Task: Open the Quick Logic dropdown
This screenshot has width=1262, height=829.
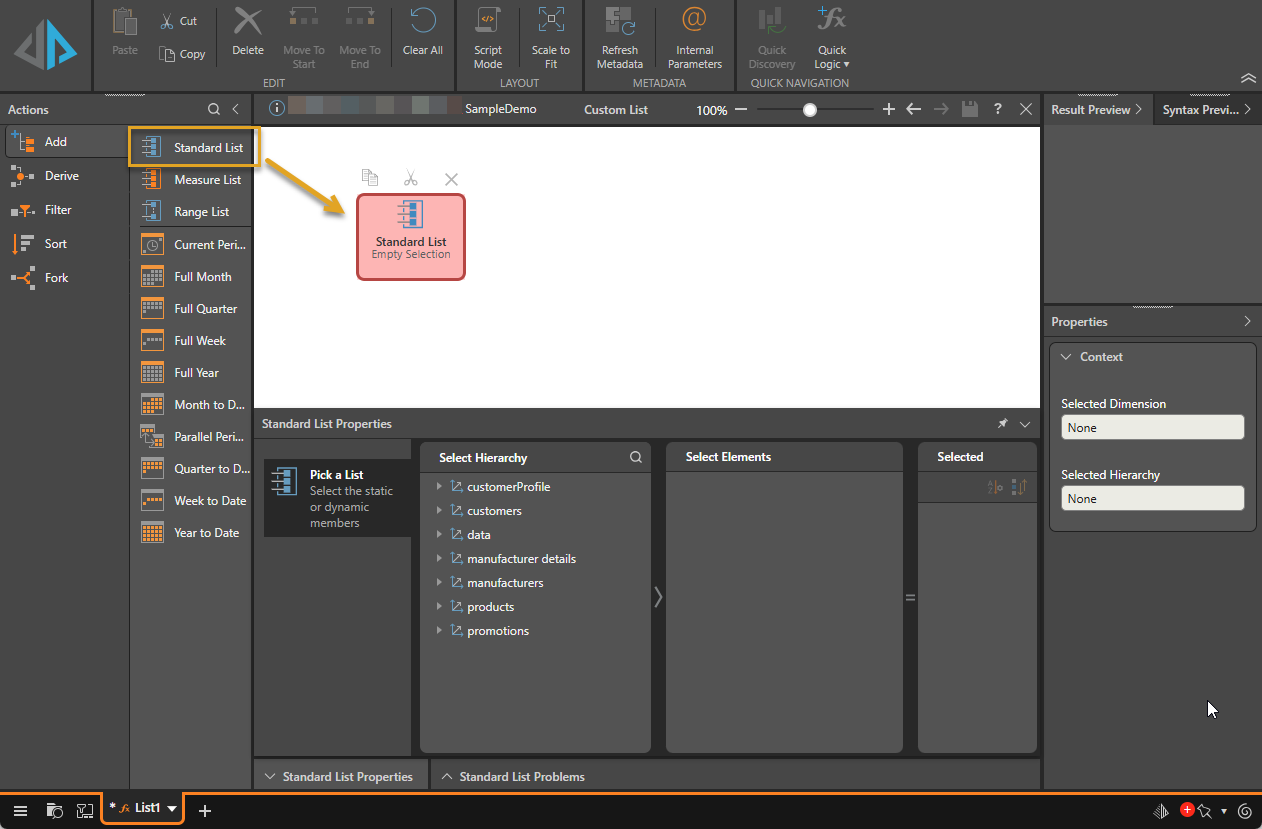Action: (x=831, y=38)
